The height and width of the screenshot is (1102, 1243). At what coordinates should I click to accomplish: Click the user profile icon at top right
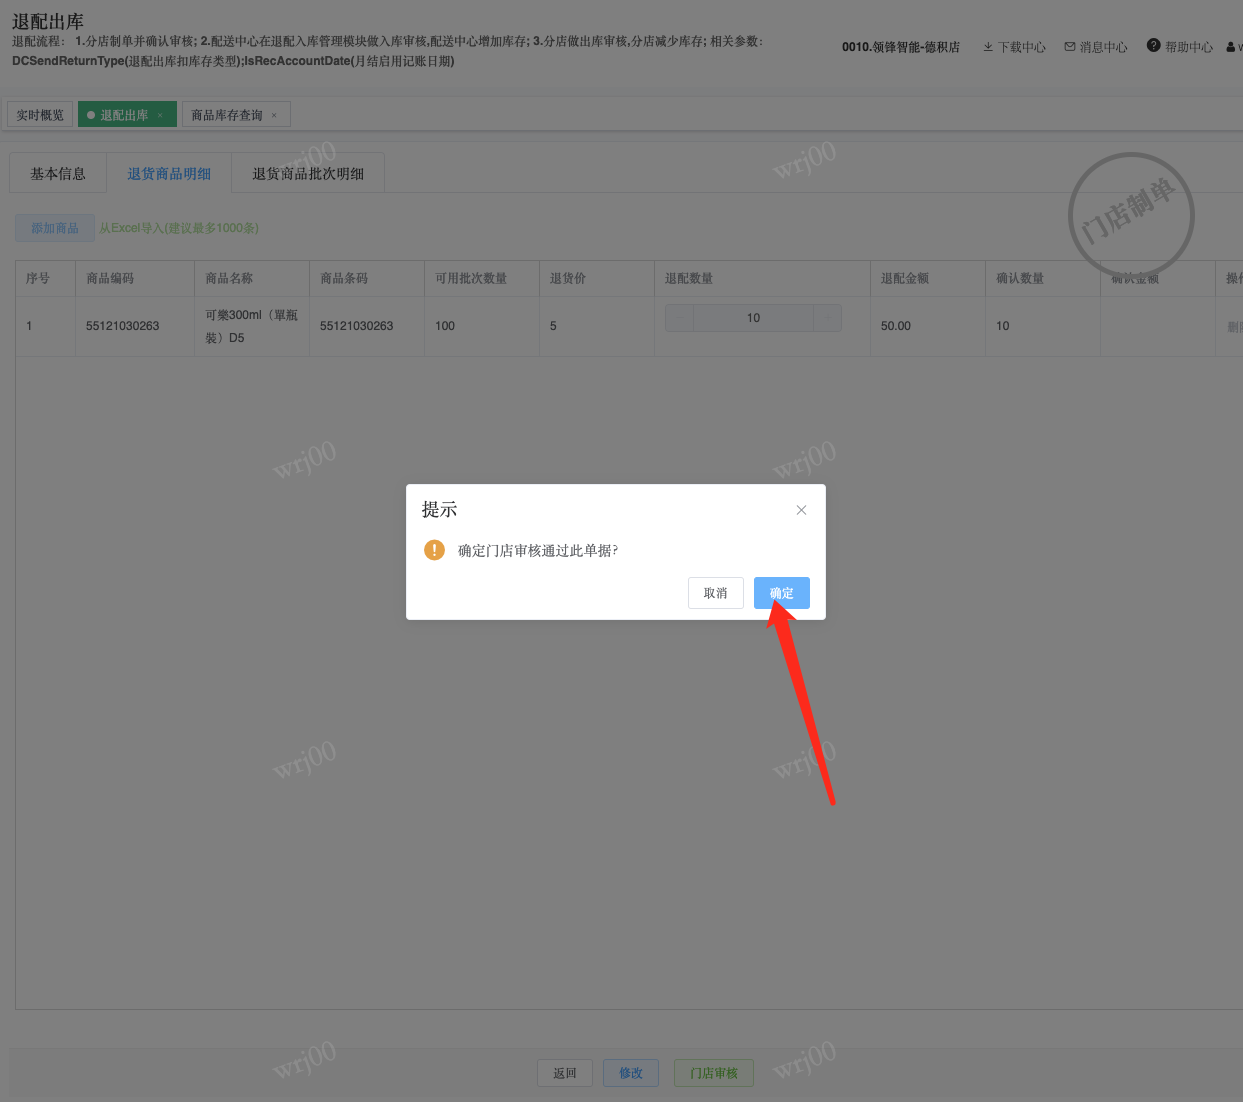click(1230, 47)
